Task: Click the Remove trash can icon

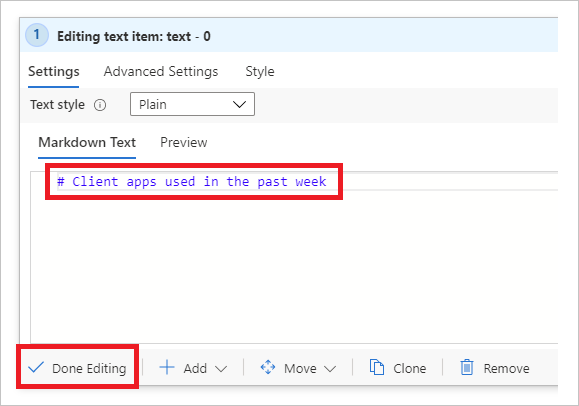Action: [467, 368]
